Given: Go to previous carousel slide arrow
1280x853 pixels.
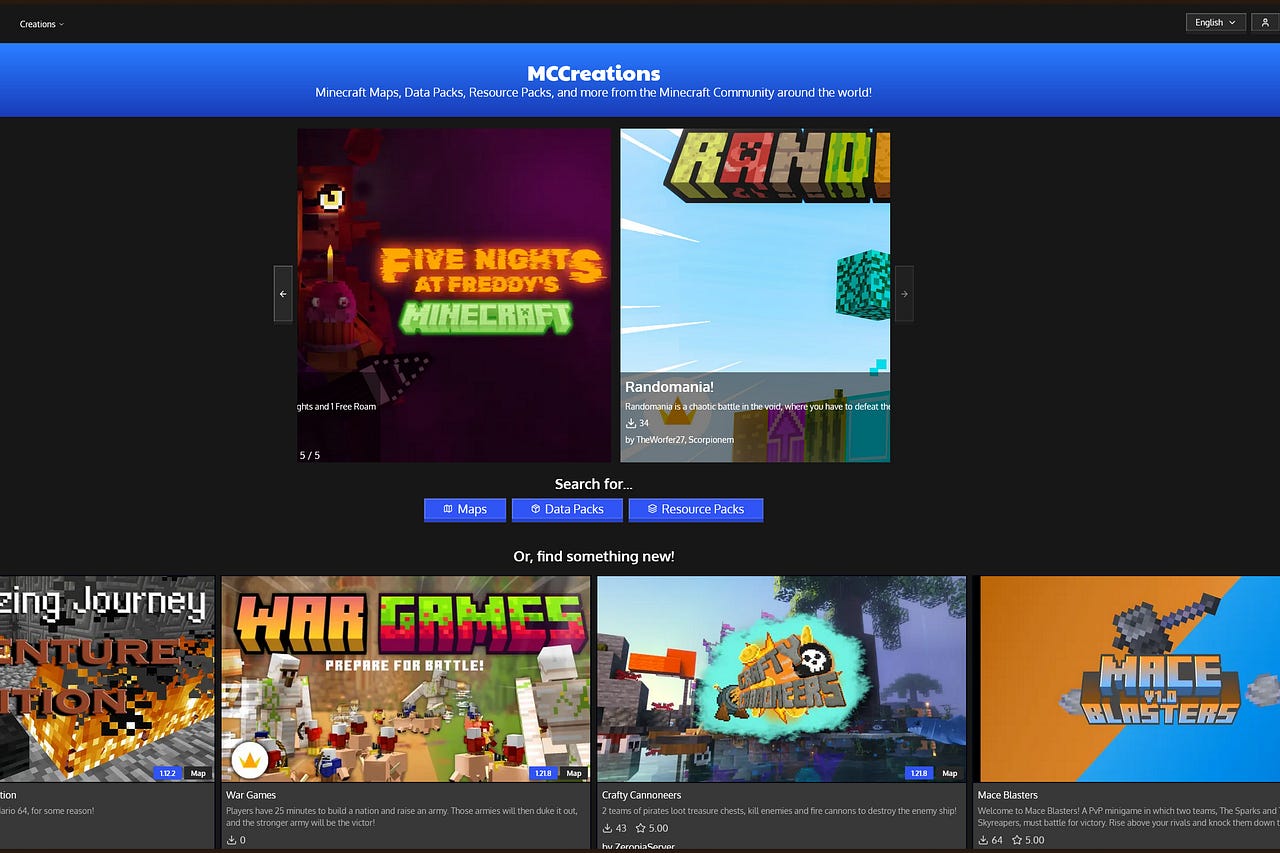Looking at the screenshot, I should click(x=283, y=294).
